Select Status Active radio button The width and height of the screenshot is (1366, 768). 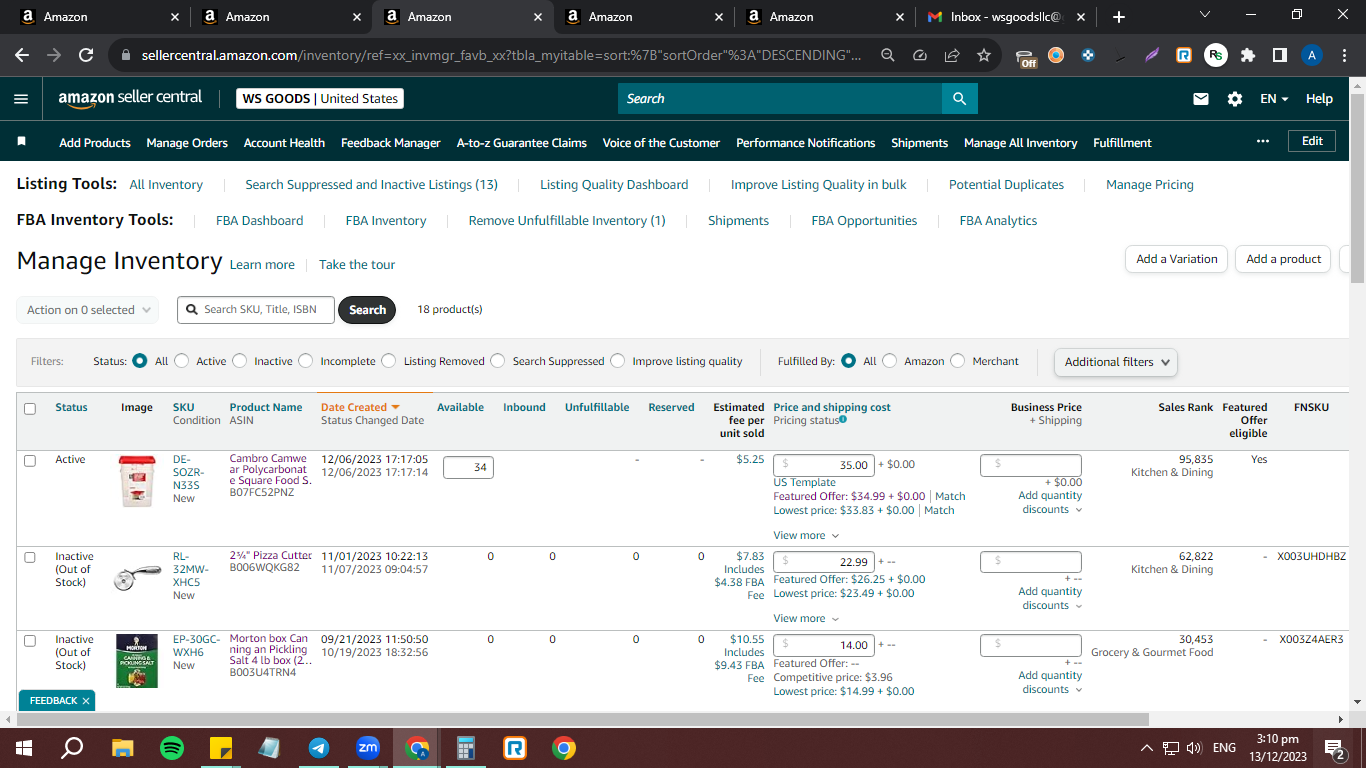(184, 361)
